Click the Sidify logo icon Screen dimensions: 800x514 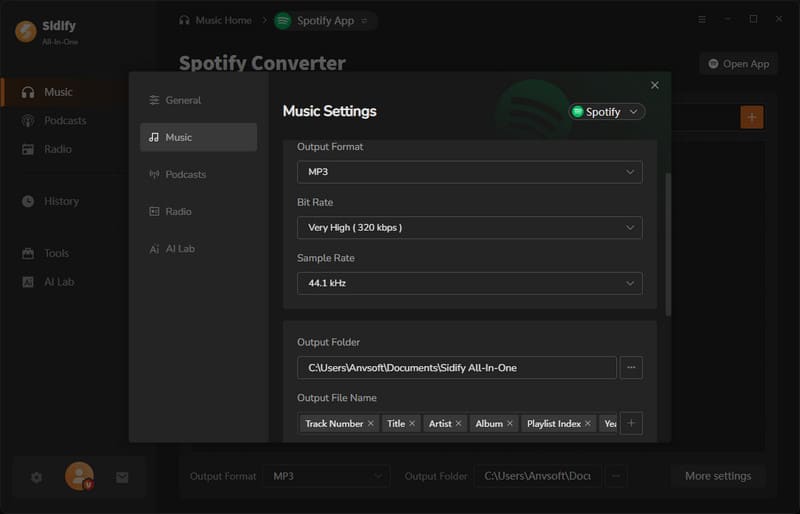26,31
